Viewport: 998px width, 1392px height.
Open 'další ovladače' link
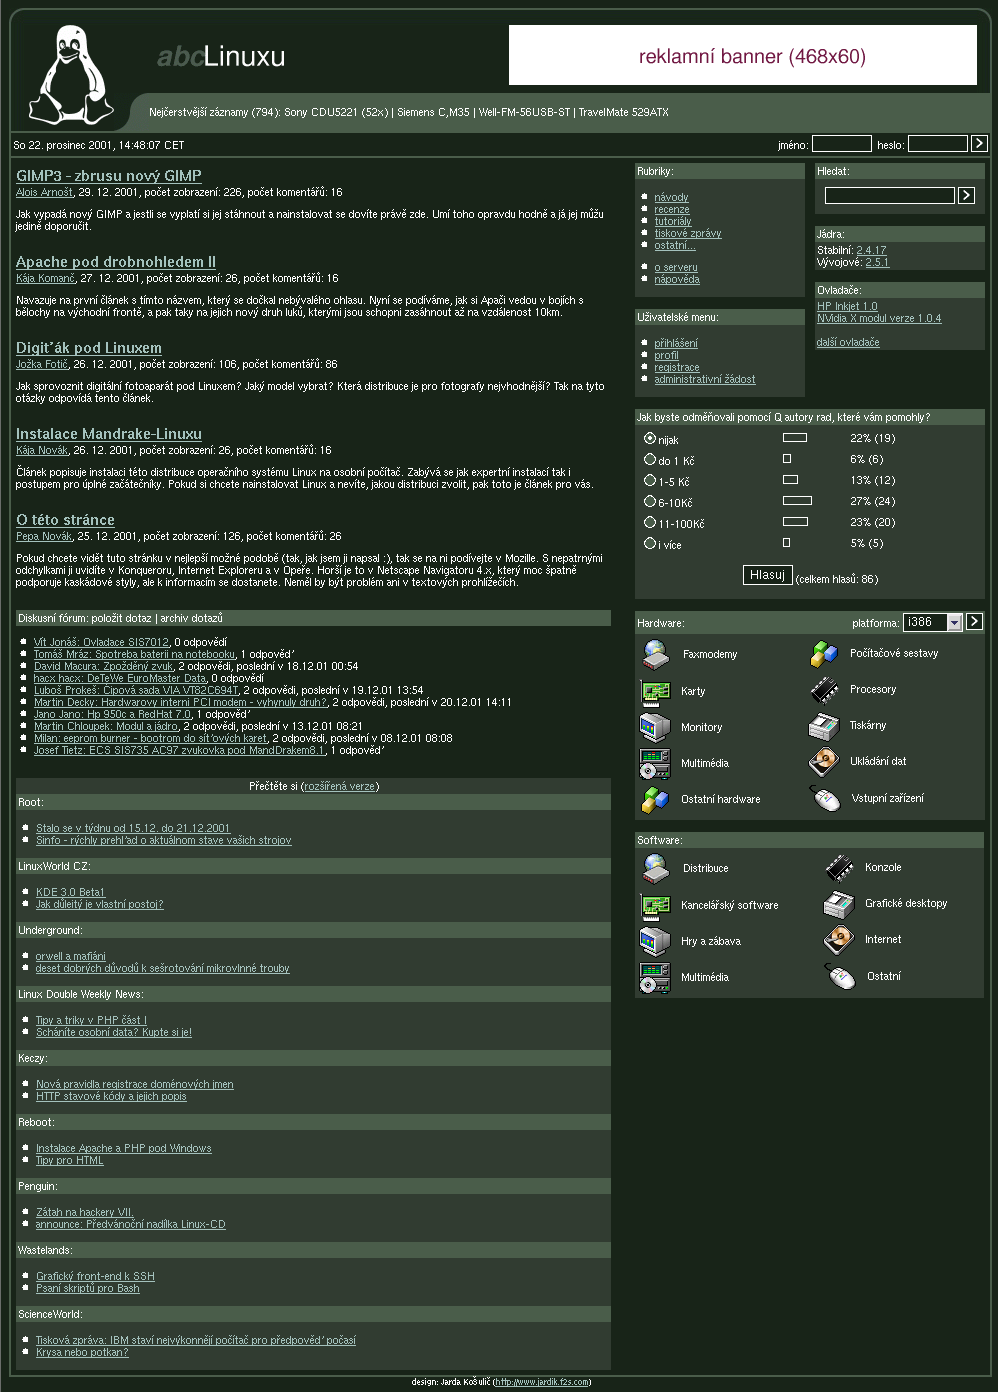click(848, 342)
